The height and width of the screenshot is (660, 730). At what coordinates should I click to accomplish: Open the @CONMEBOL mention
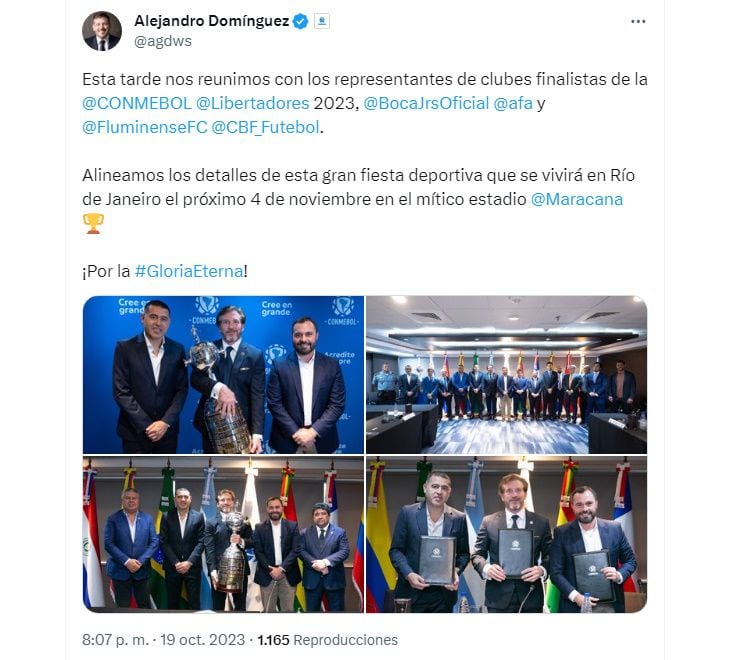point(137,103)
